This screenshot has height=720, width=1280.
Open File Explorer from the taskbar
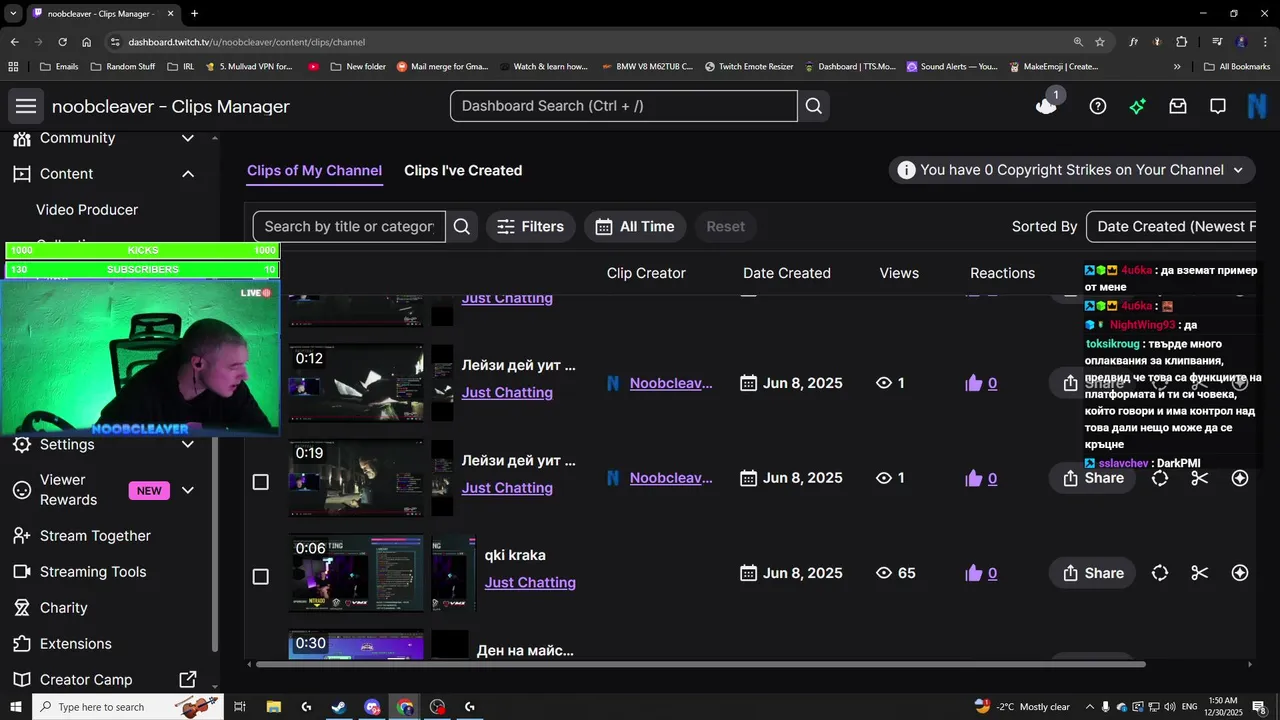[x=273, y=707]
